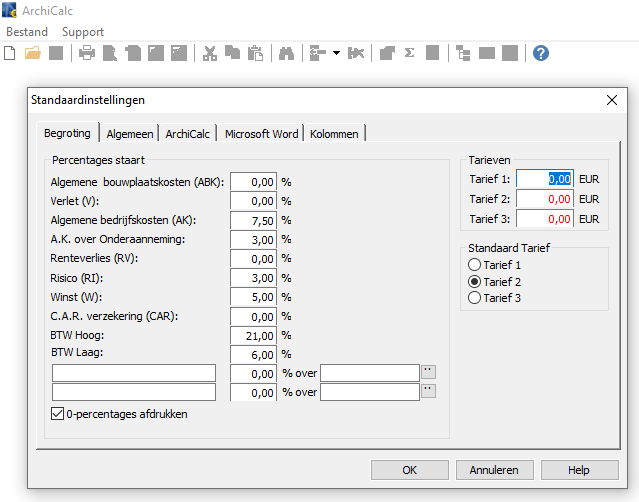Click the Cut scissors toolbar icon
This screenshot has width=639, height=502.
[210, 53]
